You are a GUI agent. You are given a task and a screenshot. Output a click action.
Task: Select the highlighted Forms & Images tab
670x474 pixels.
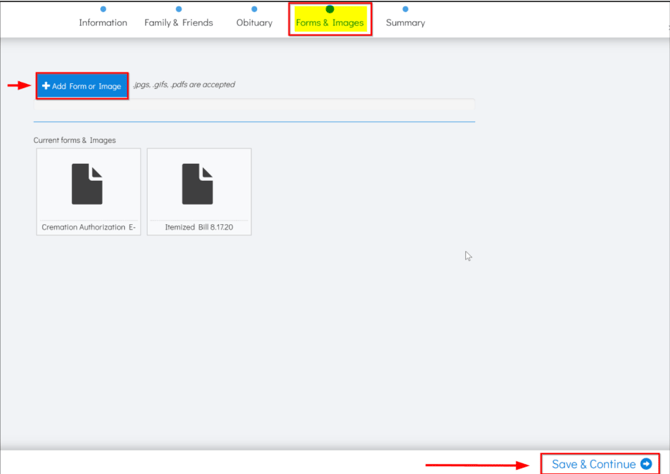[330, 22]
